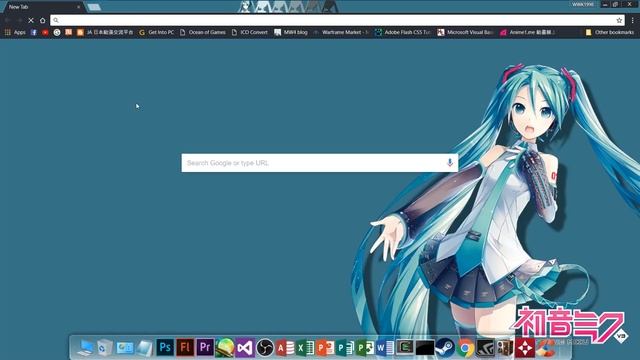Open the ICO Convert bookmark
640x360 pixels.
coord(250,32)
